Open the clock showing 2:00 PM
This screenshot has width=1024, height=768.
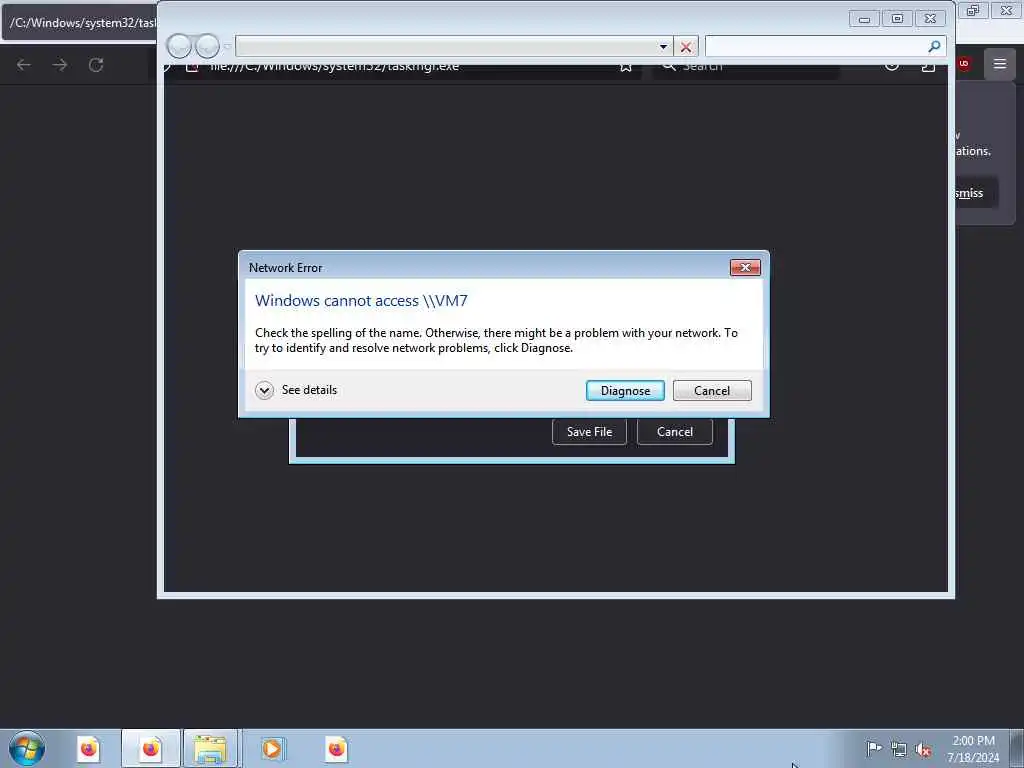click(973, 749)
